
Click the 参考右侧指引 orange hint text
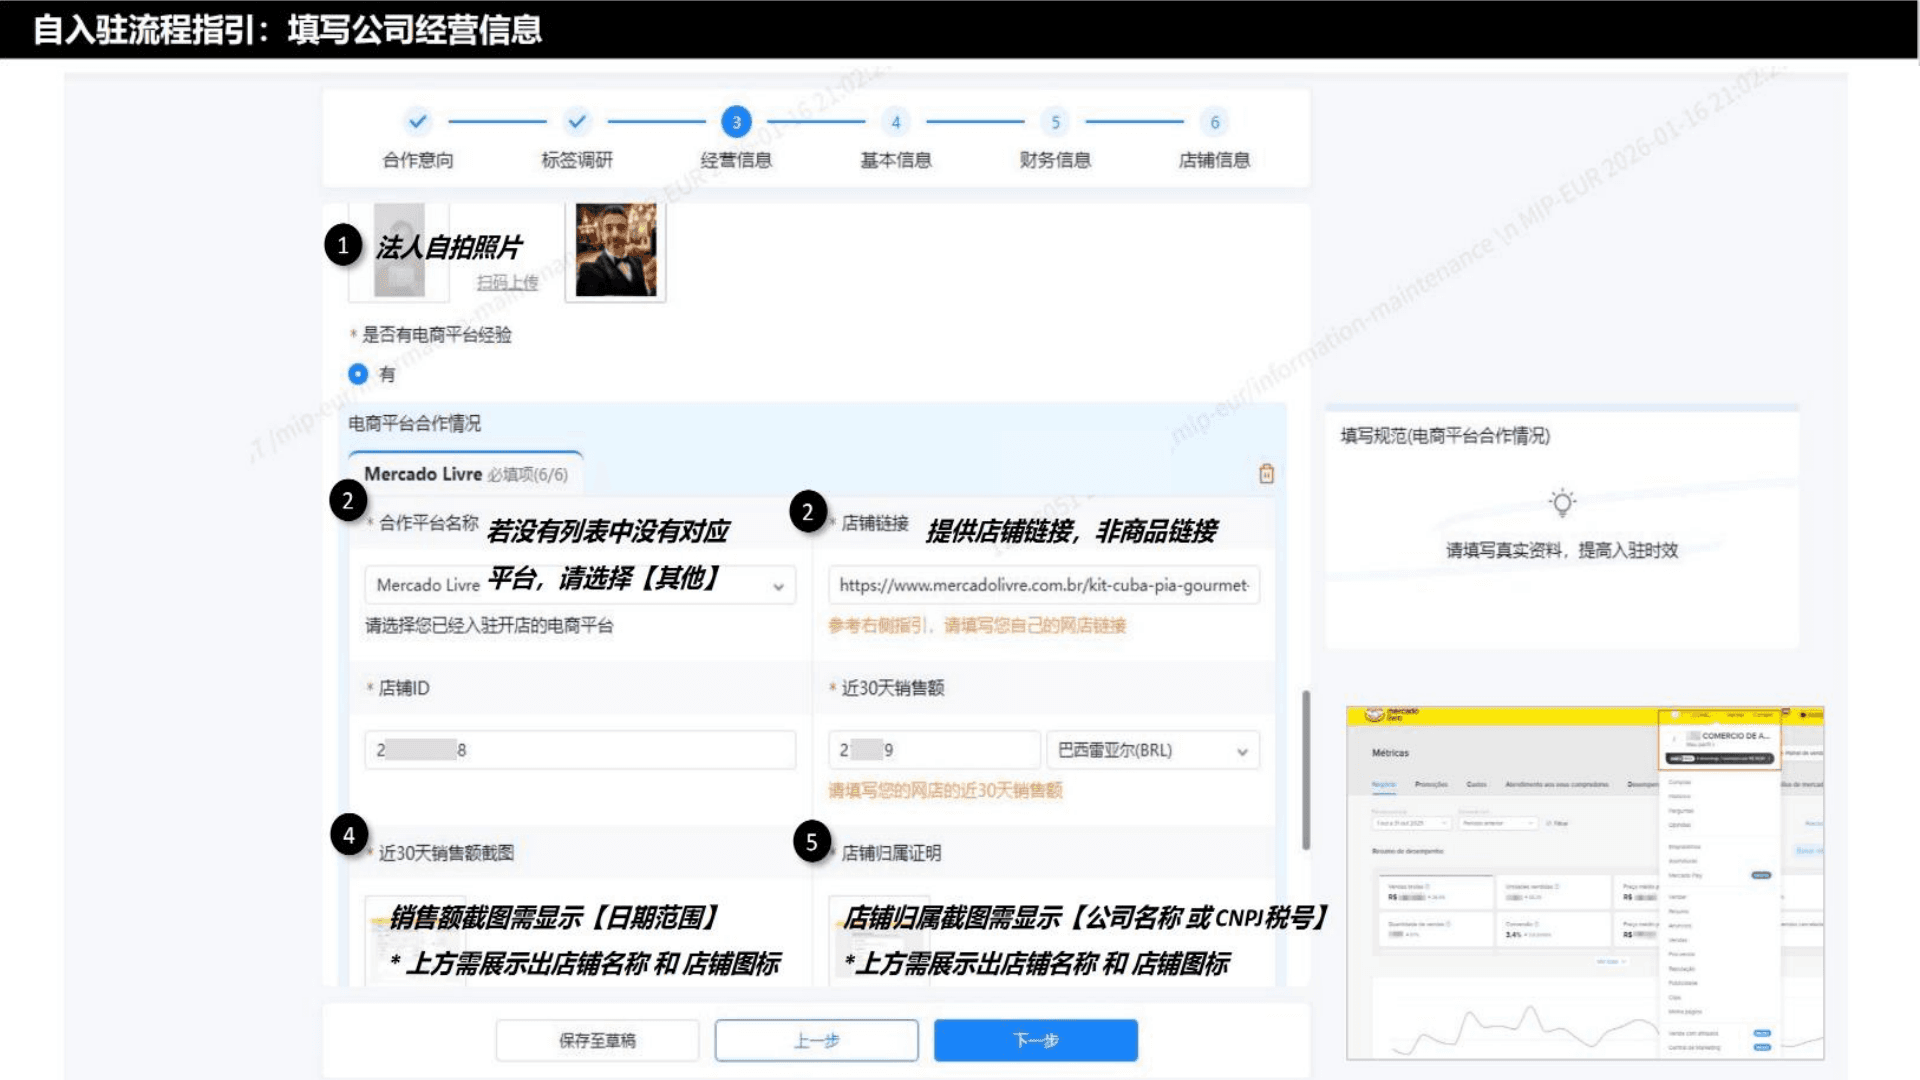pyautogui.click(x=977, y=625)
